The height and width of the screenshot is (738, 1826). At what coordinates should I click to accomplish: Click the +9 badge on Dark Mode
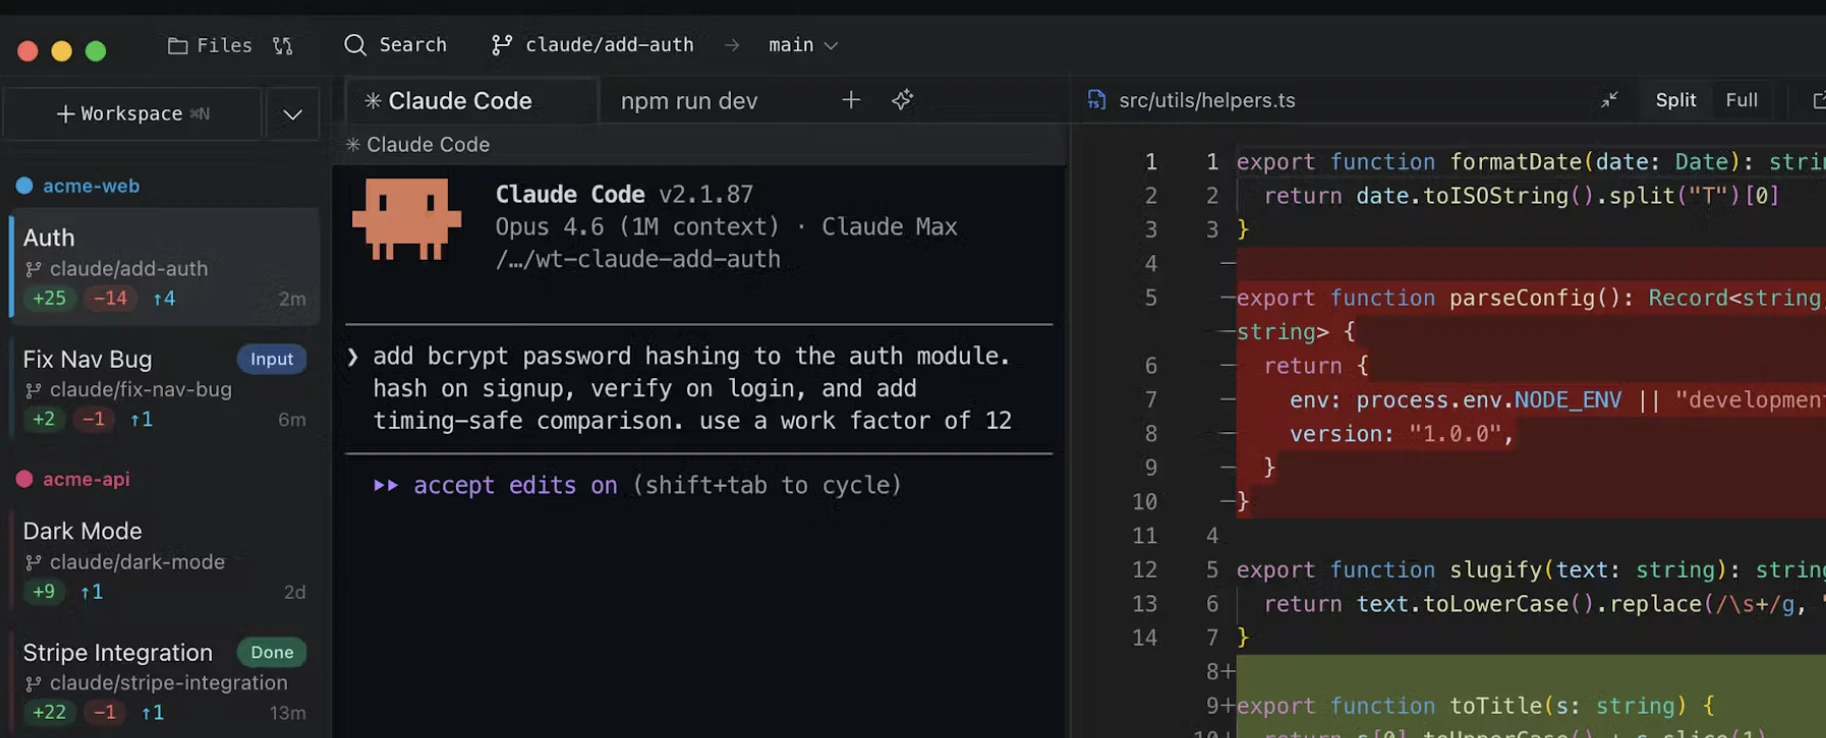pyautogui.click(x=44, y=592)
